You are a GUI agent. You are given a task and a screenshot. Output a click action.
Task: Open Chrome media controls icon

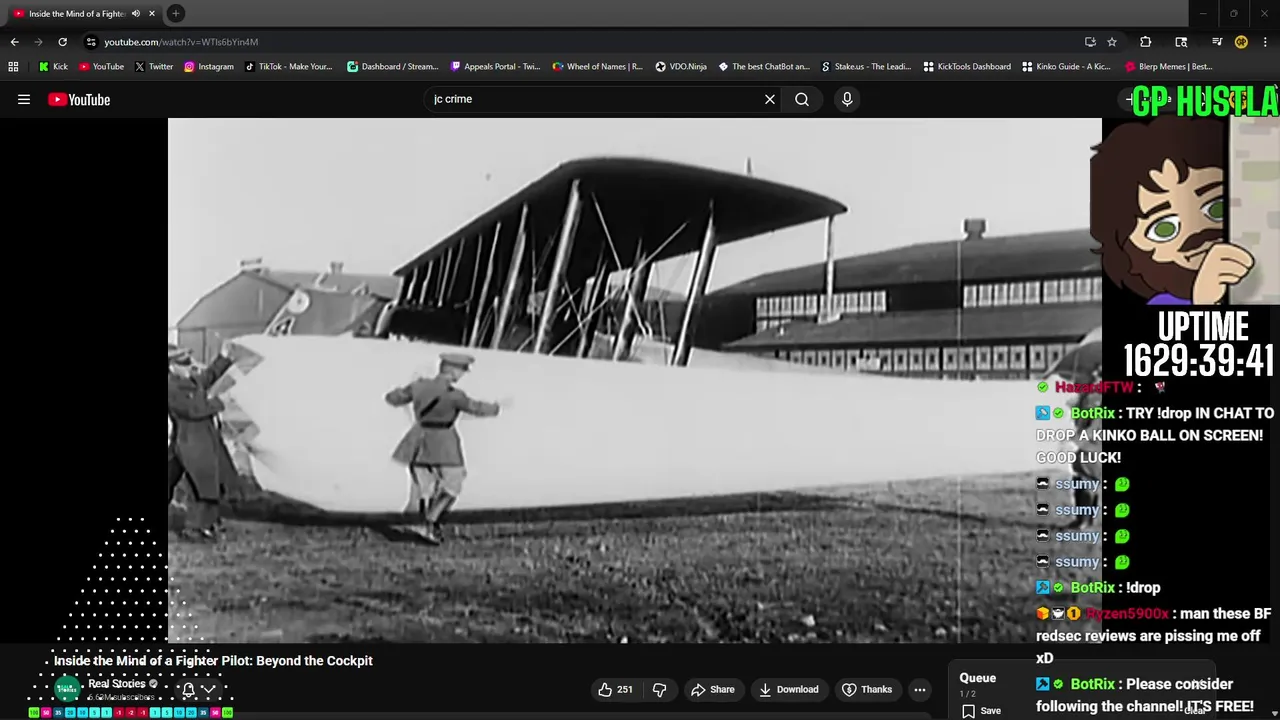point(1217,42)
